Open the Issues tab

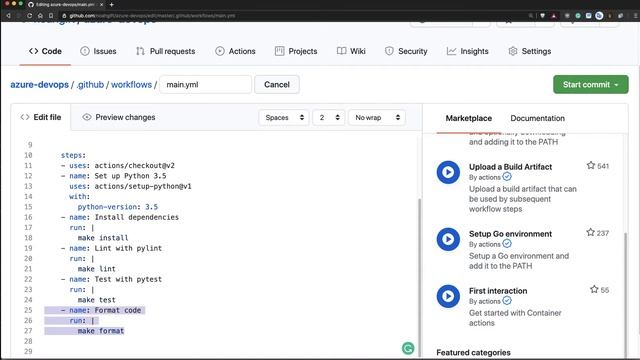click(x=98, y=51)
